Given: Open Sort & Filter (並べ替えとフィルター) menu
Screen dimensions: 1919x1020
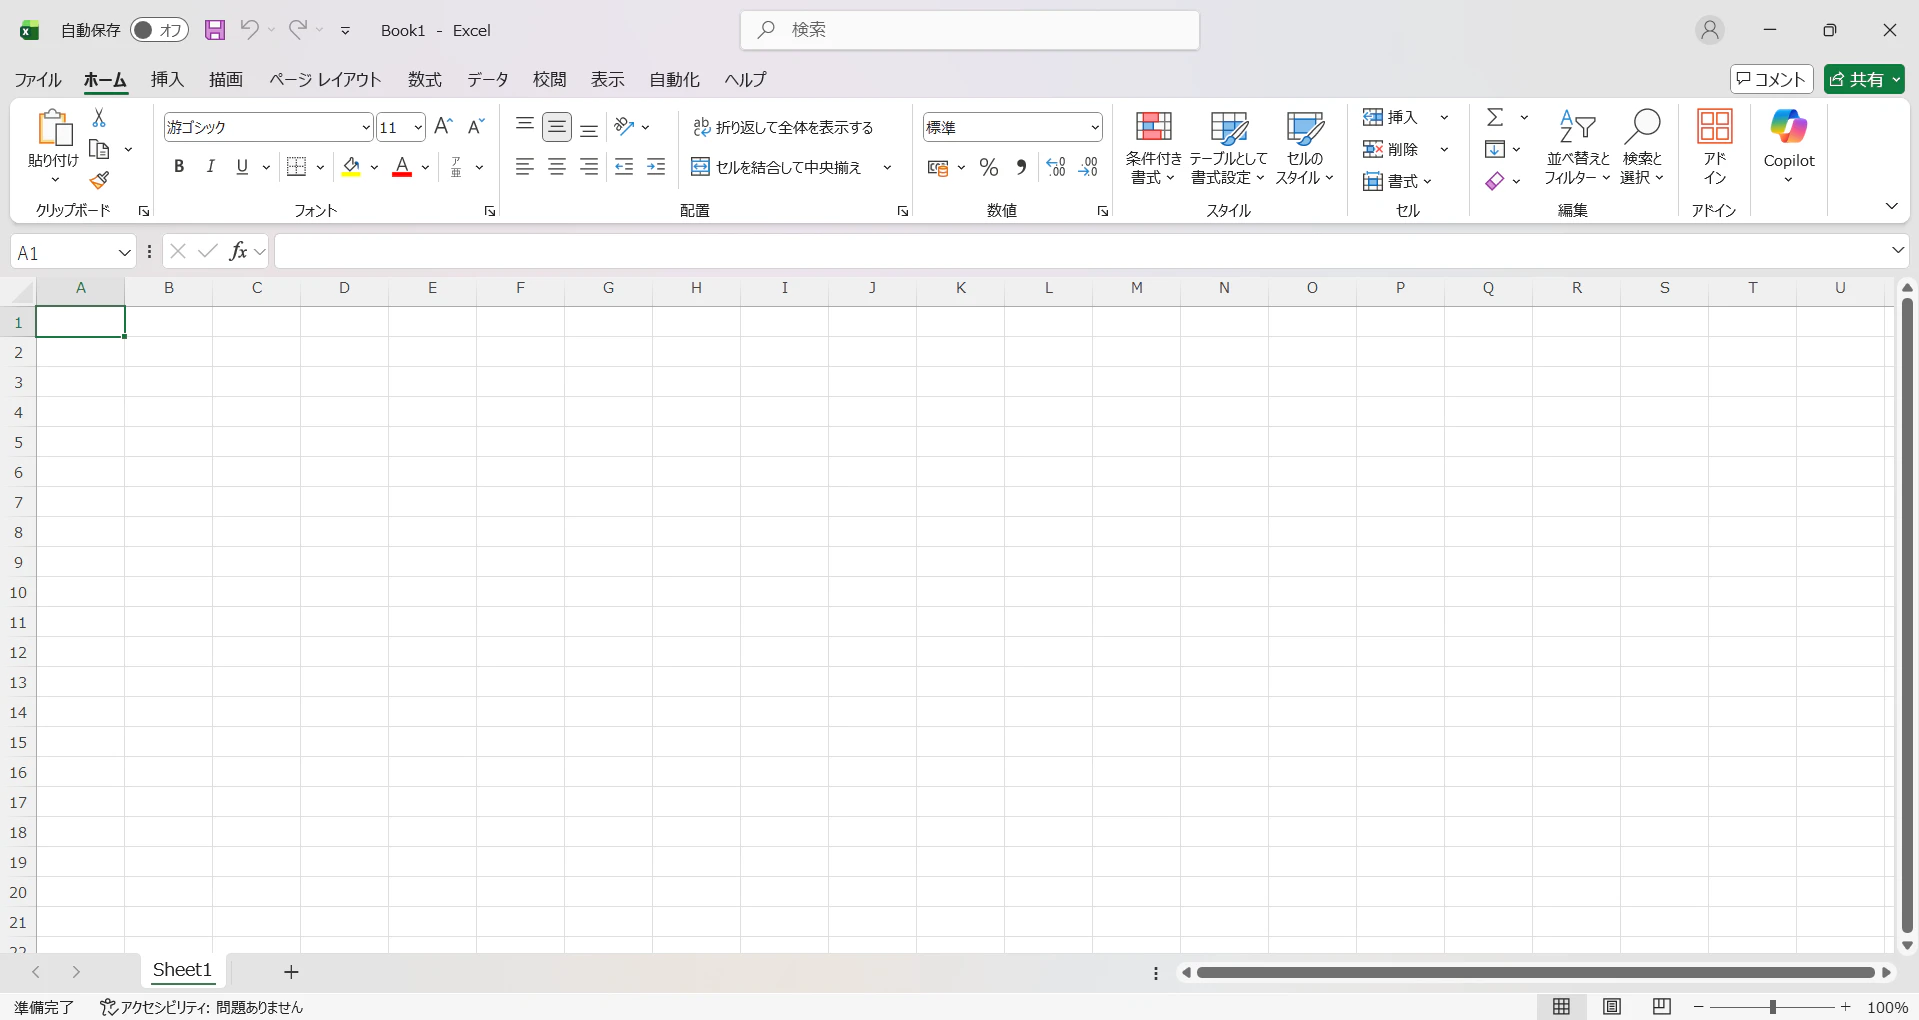Looking at the screenshot, I should point(1577,147).
